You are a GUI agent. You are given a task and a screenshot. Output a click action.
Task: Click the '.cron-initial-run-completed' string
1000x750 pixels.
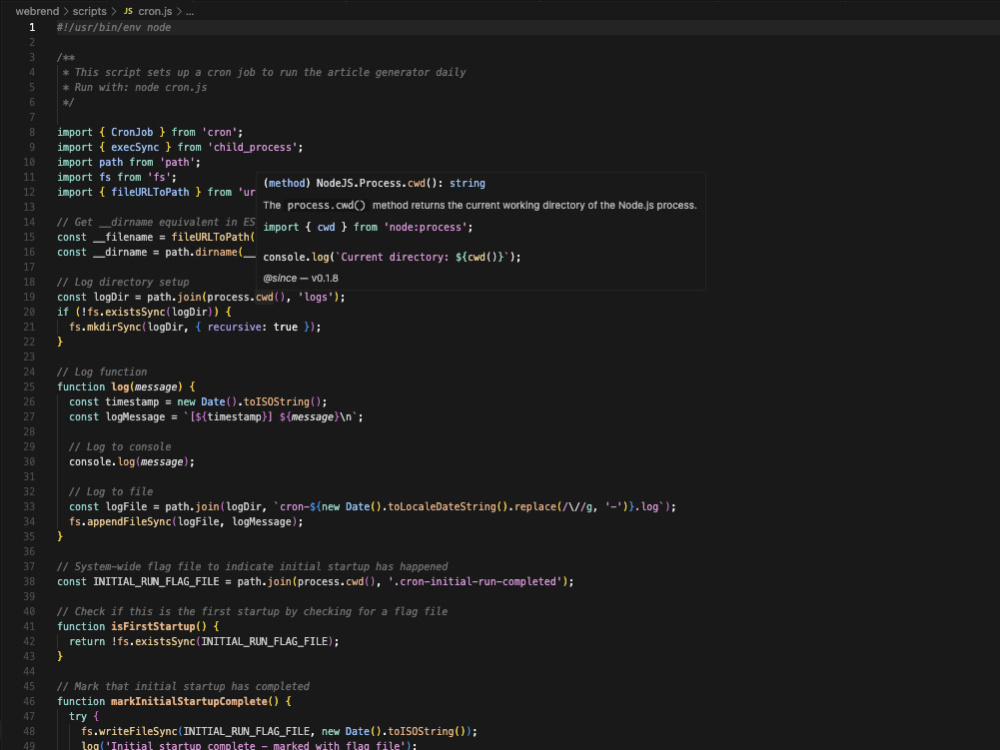click(474, 582)
